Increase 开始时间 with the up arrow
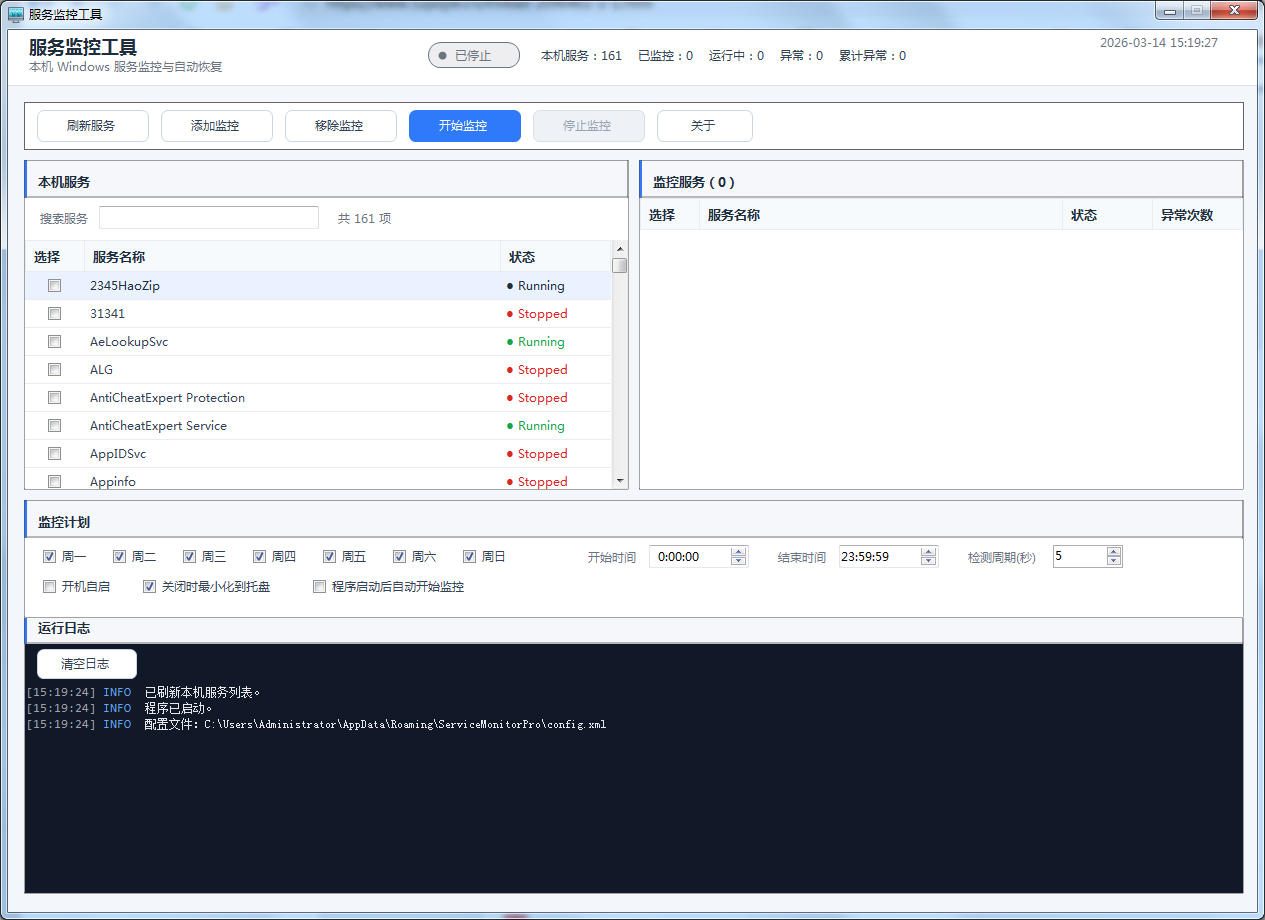1265x920 pixels. click(x=739, y=552)
